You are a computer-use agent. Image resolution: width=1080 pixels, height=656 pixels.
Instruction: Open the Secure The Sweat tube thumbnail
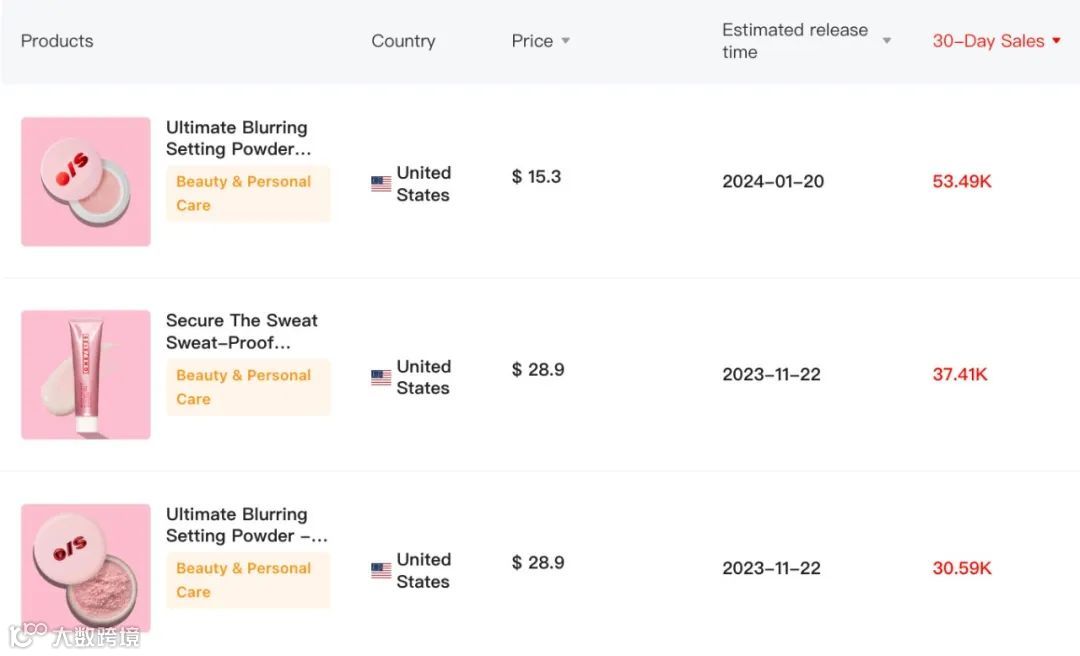pyautogui.click(x=86, y=375)
